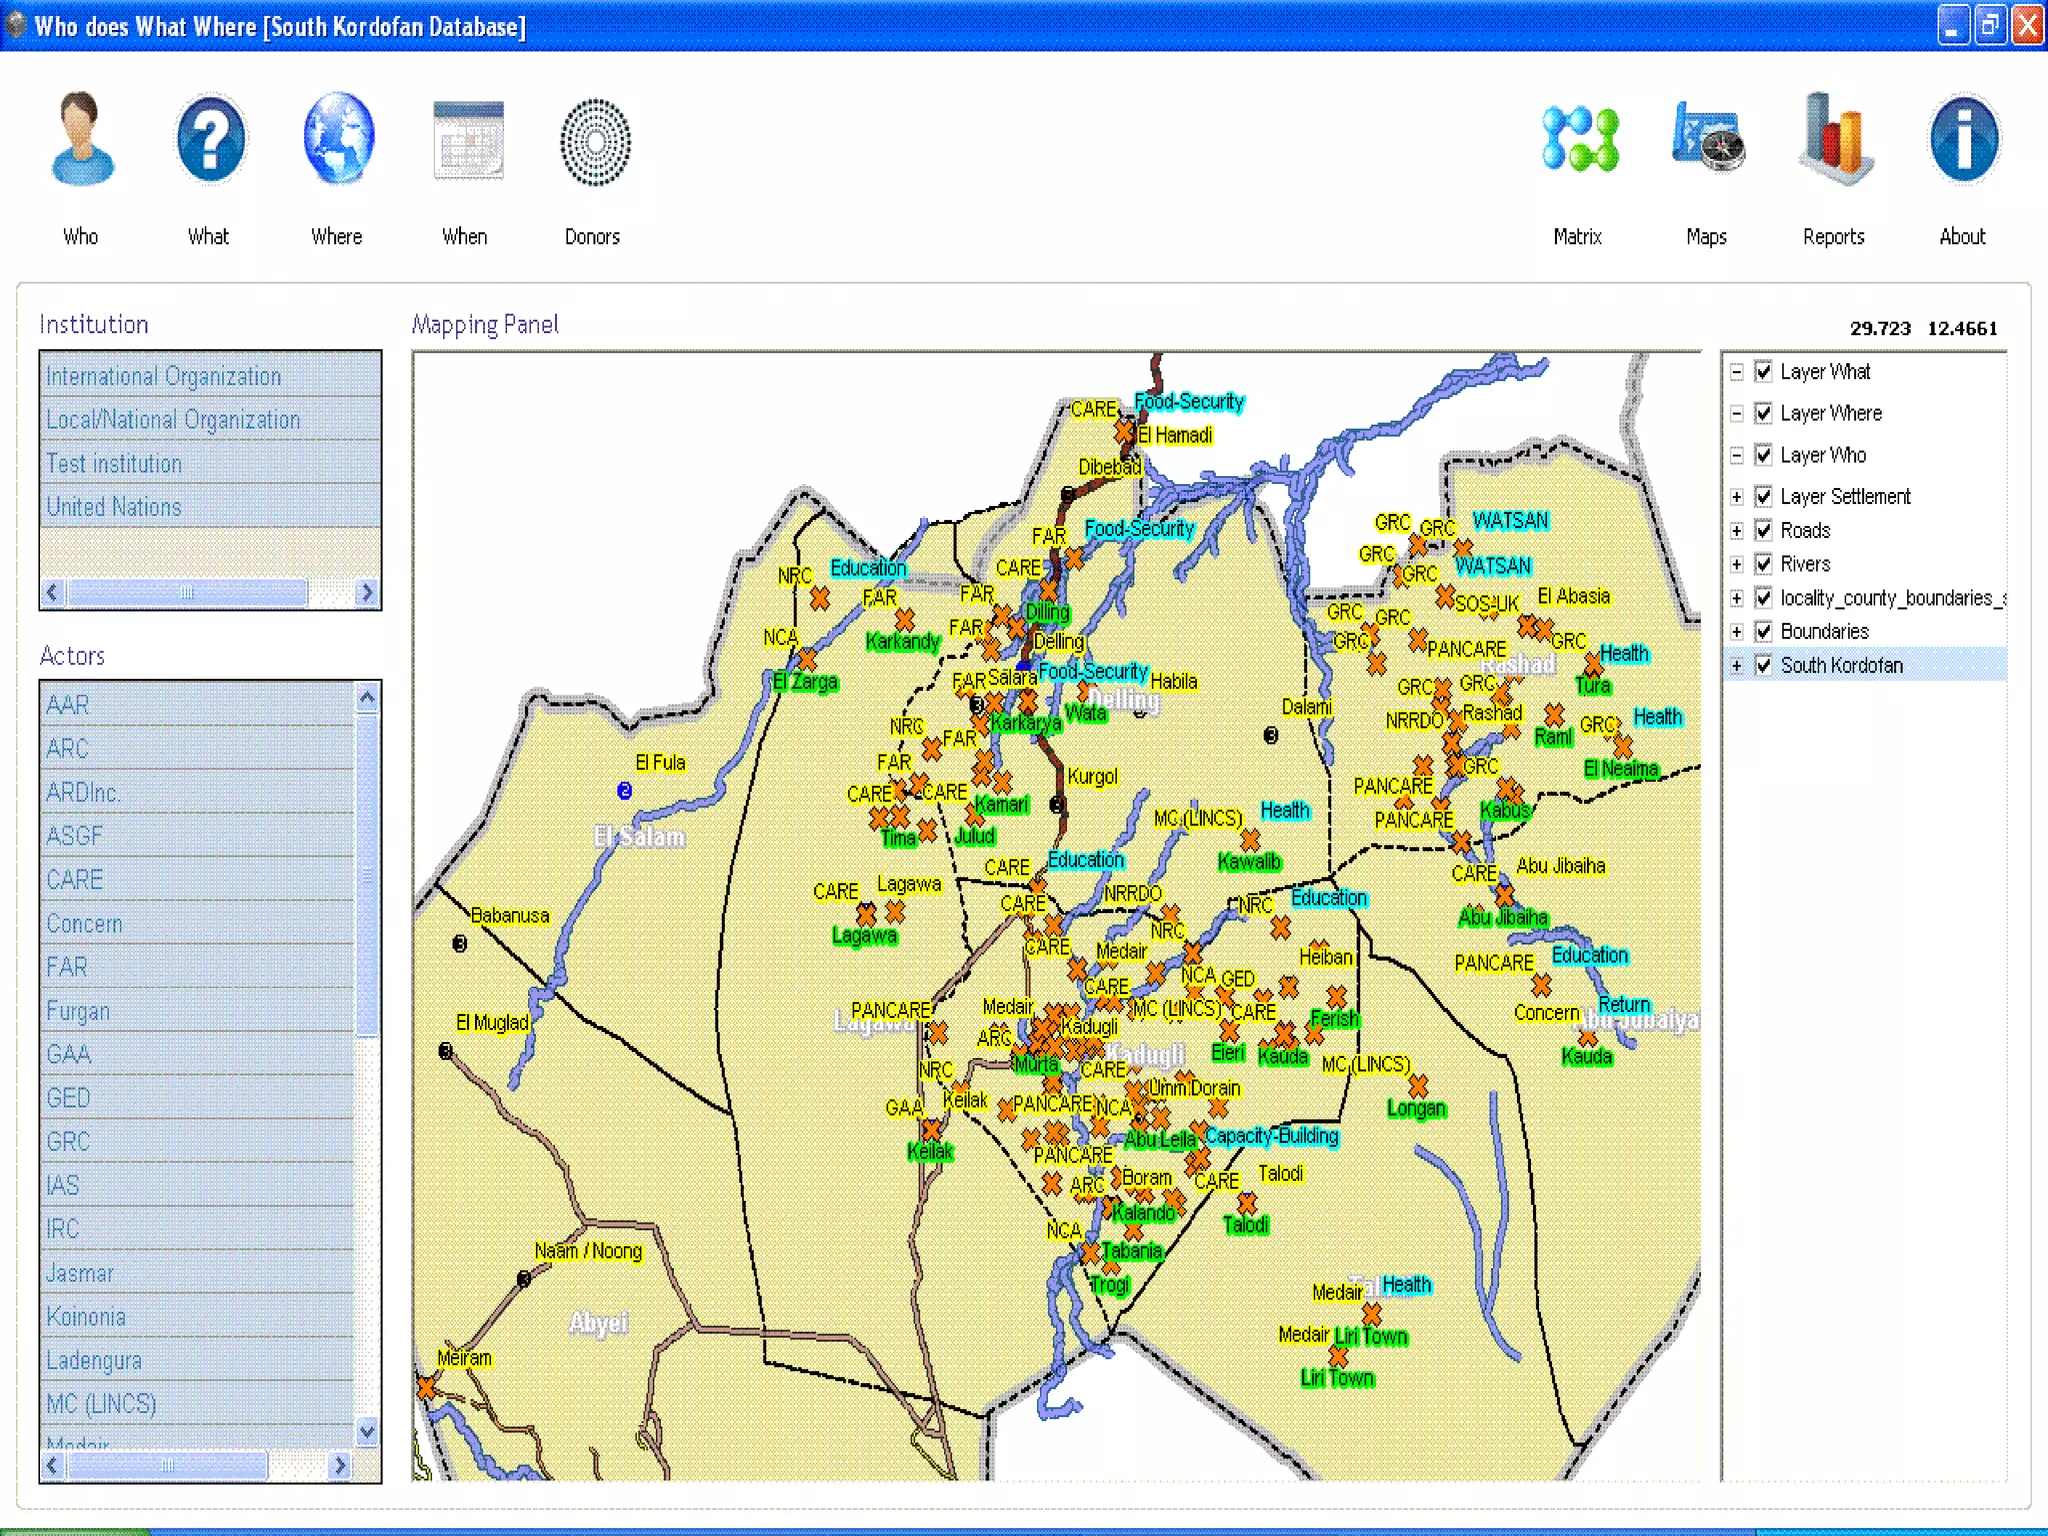Collapse the Layer What tree node

click(x=1737, y=372)
